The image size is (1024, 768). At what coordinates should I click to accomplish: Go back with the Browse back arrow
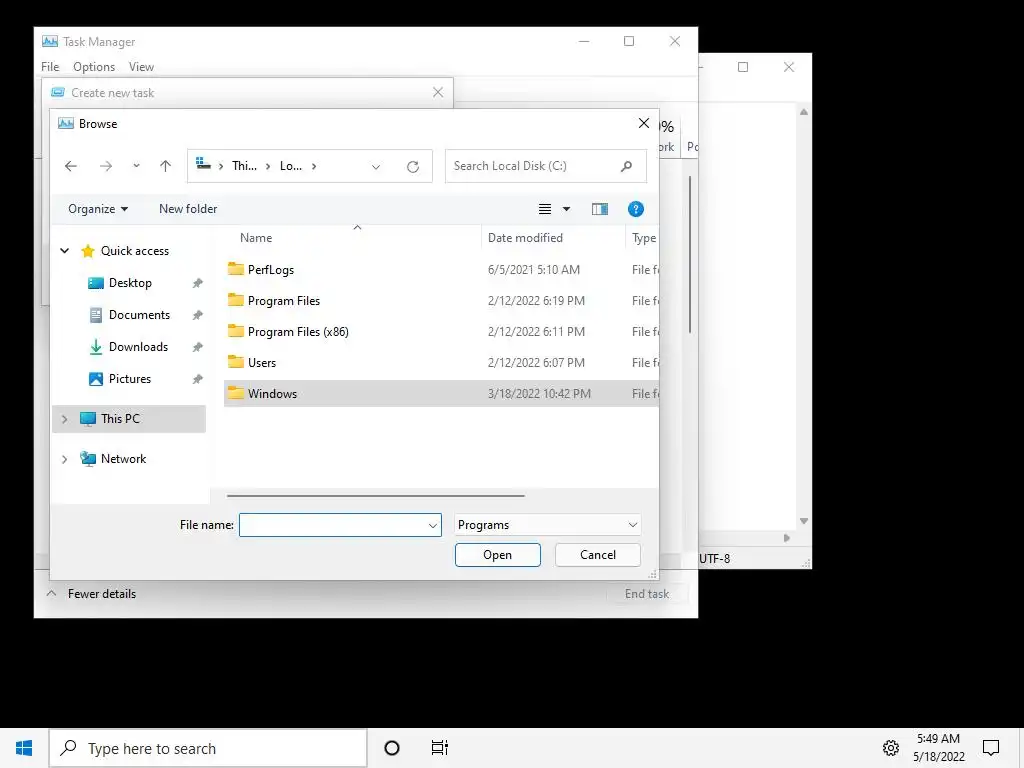[71, 166]
